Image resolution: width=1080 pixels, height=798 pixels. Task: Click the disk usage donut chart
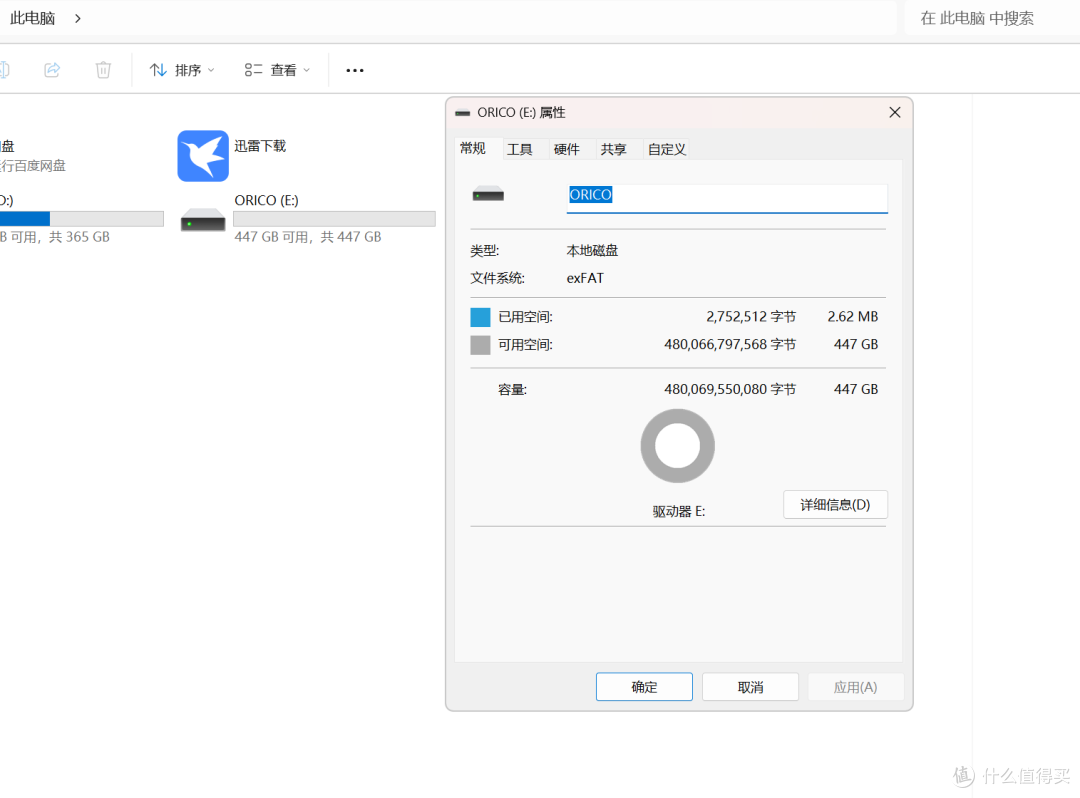coord(678,446)
